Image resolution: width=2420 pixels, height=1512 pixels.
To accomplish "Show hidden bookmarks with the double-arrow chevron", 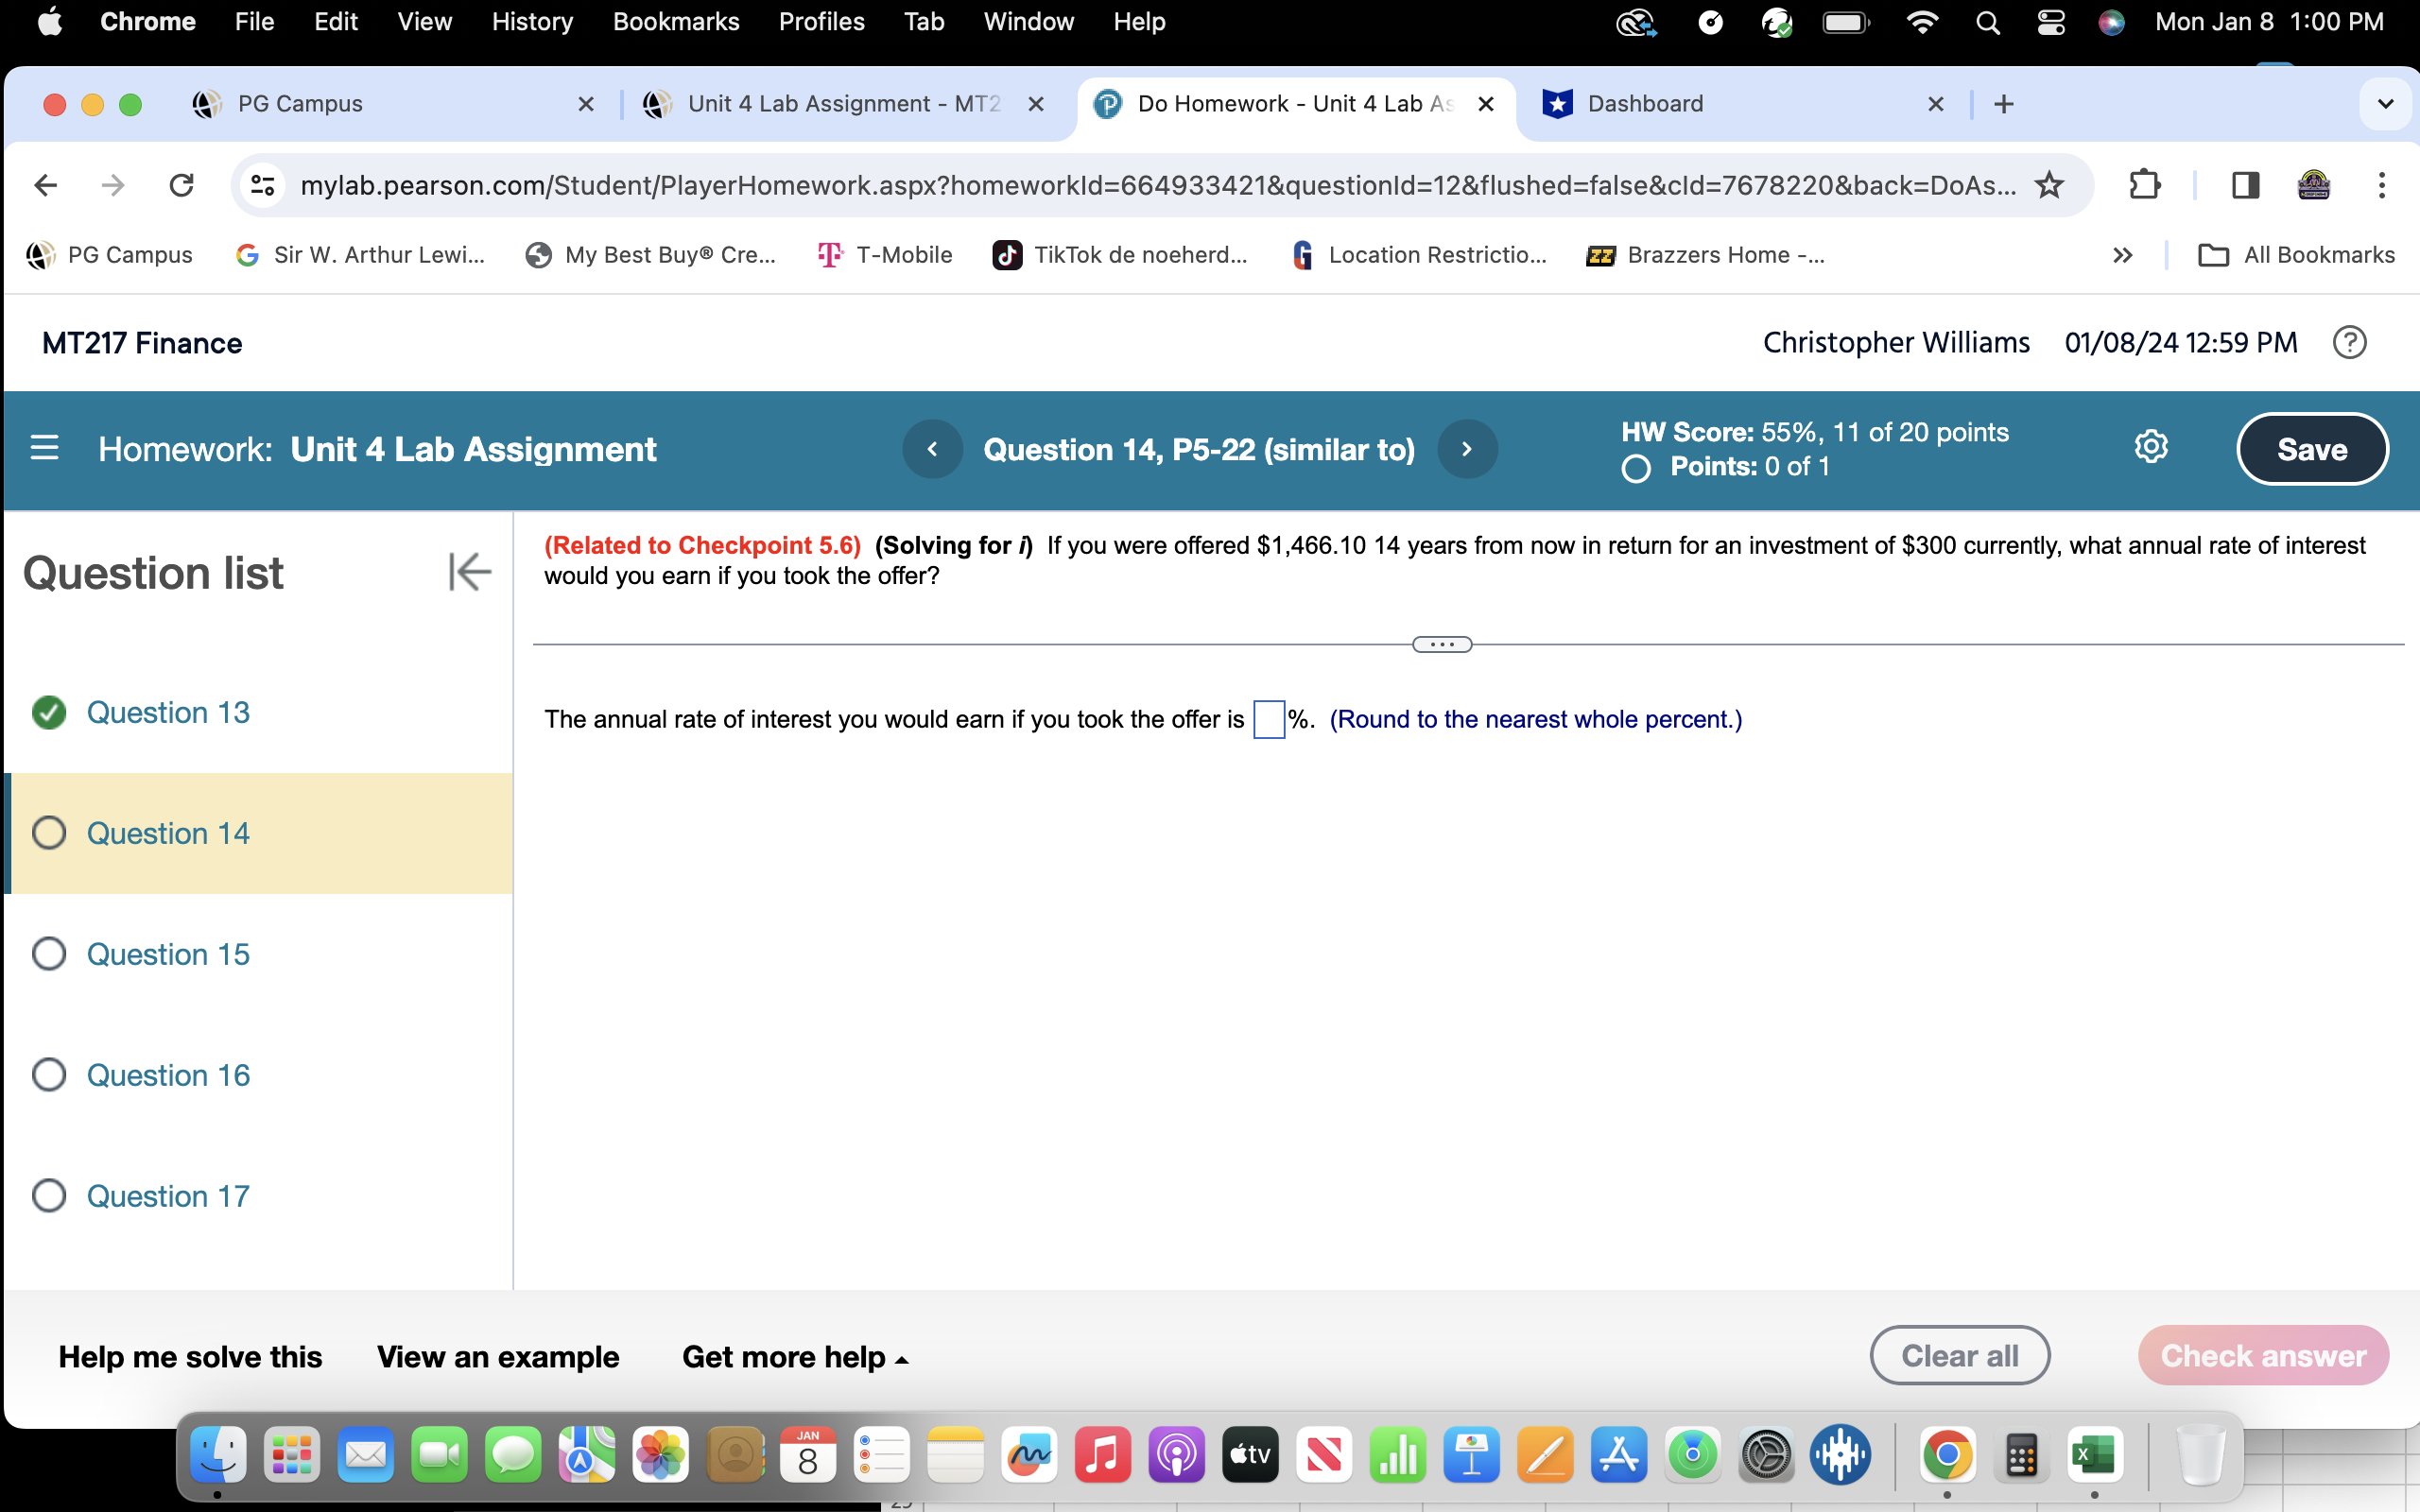I will pyautogui.click(x=2122, y=255).
